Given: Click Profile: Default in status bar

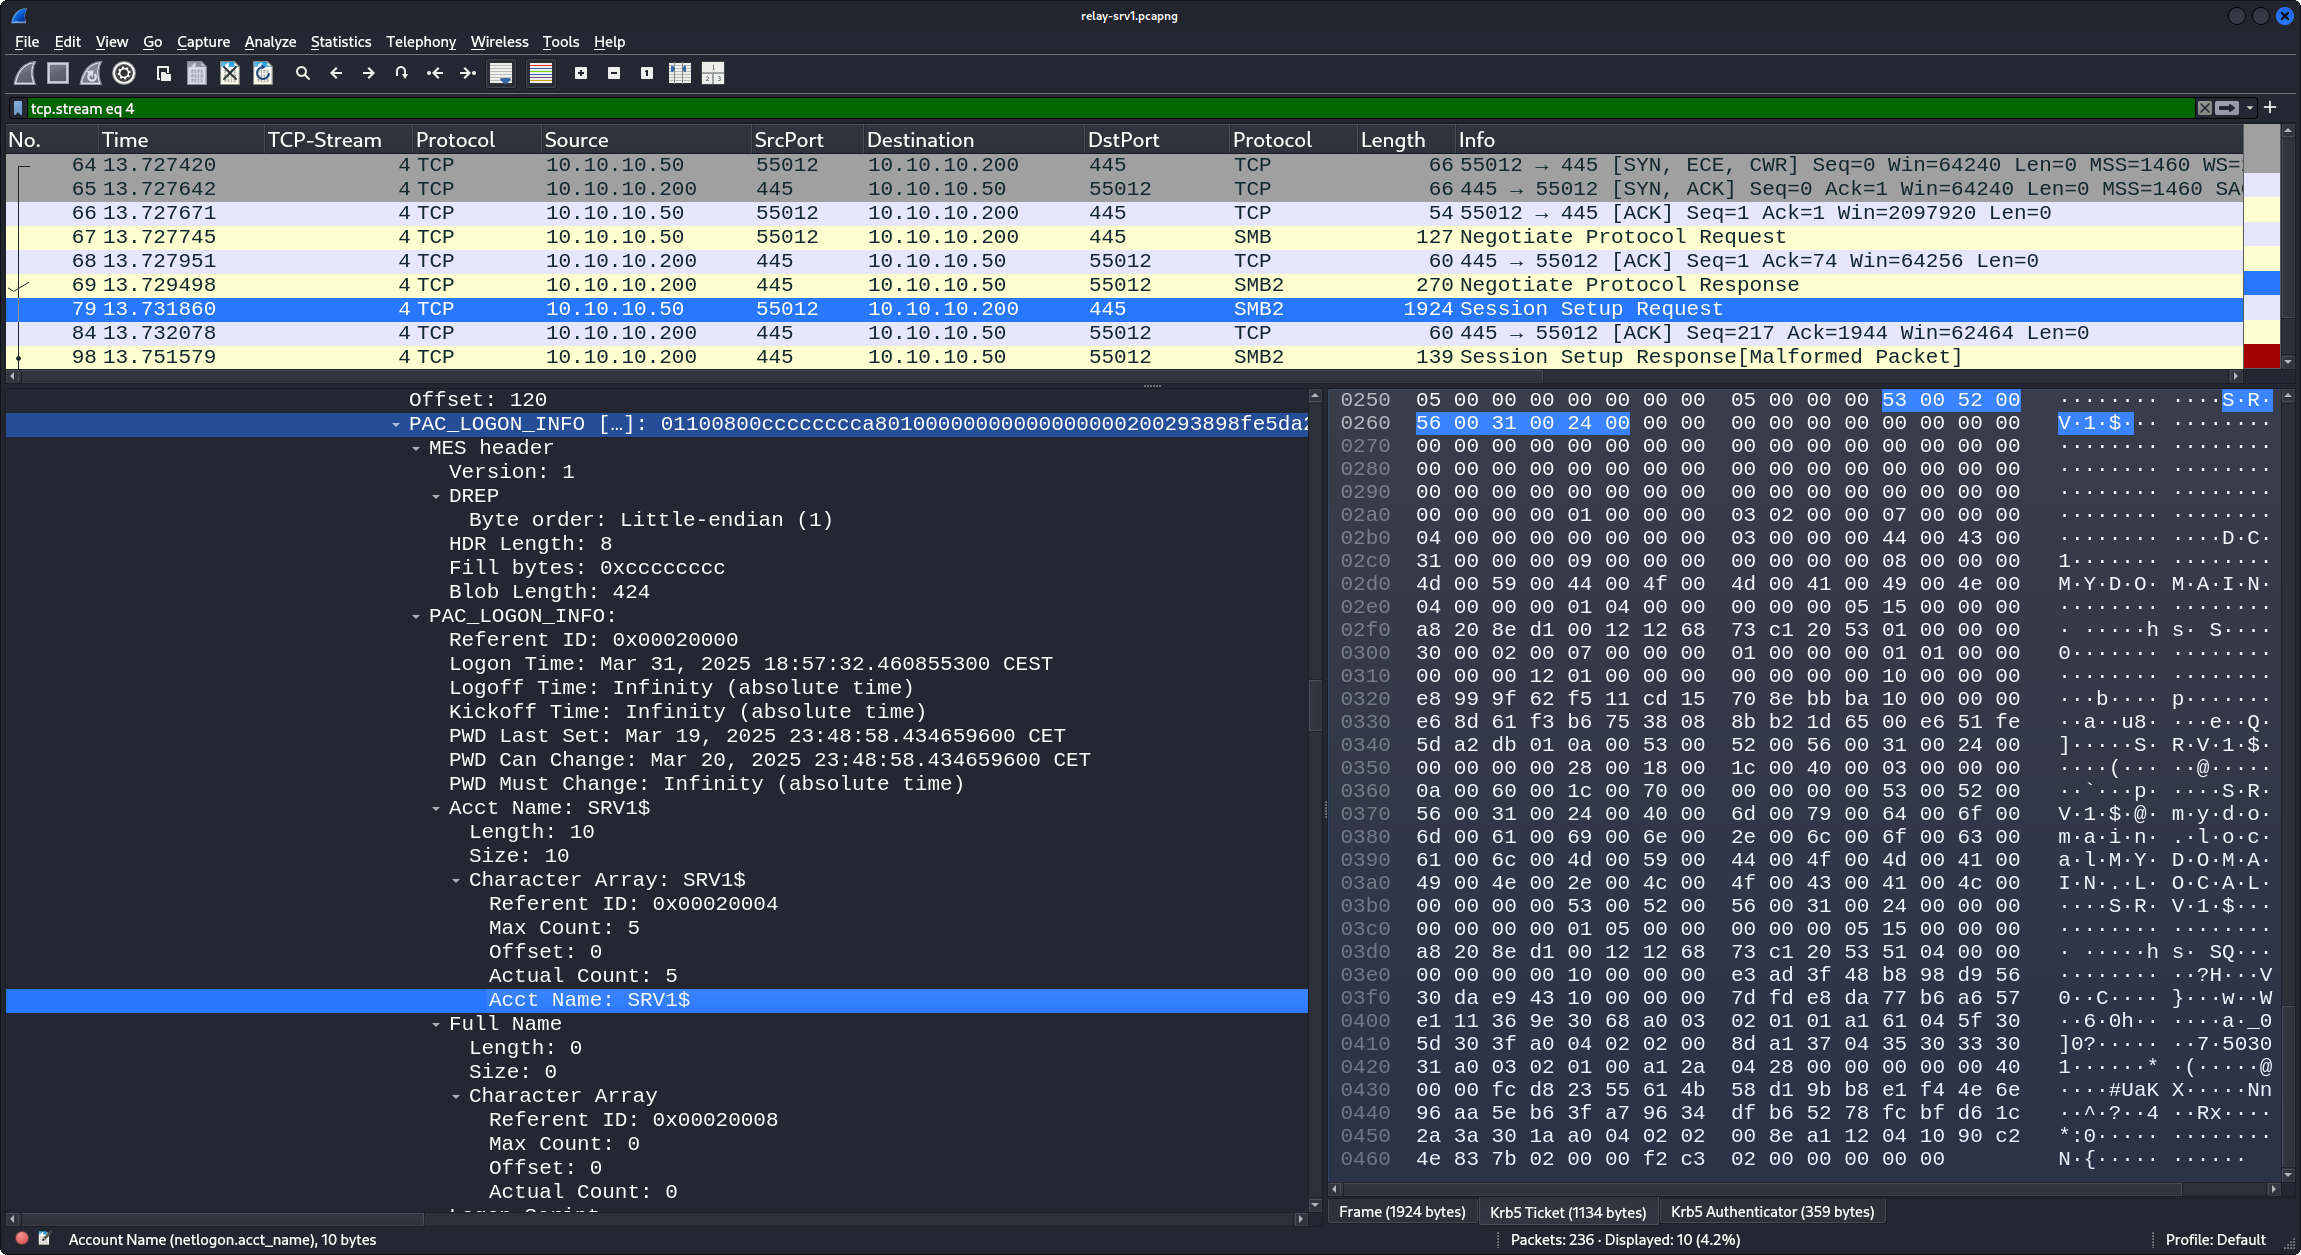Looking at the screenshot, I should tap(2215, 1239).
